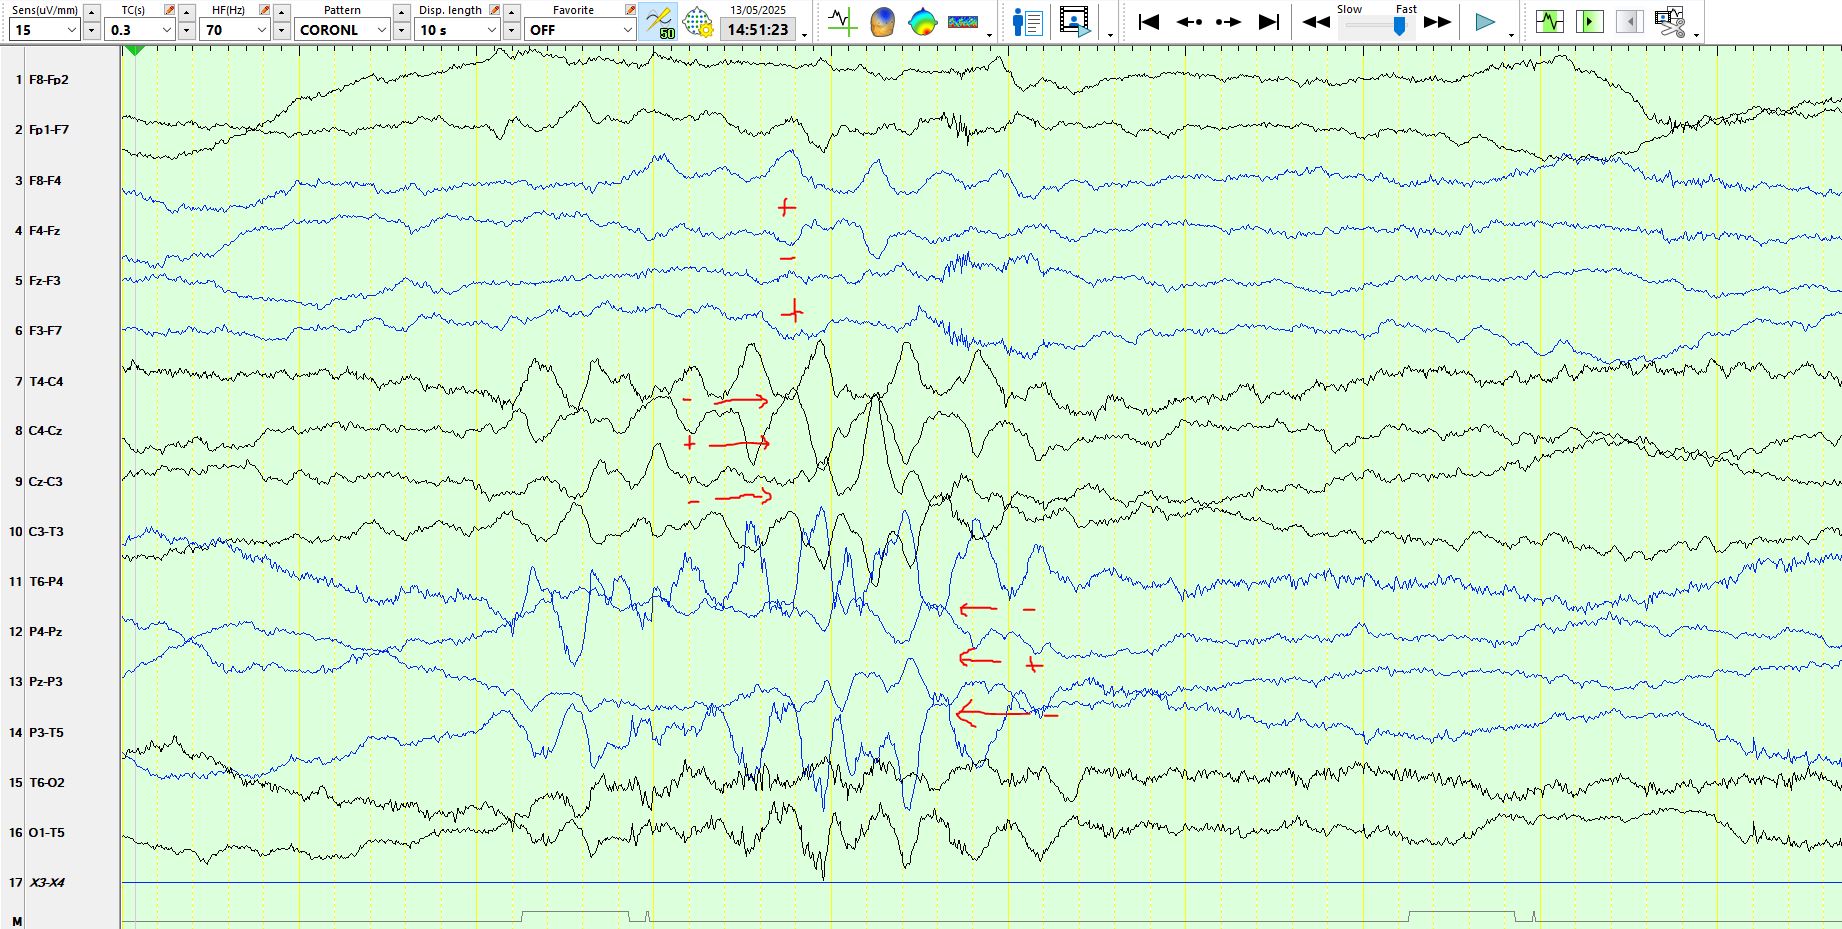Open the Favorite OFF combo box
Viewport: 1842px width, 929px height.
pyautogui.click(x=580, y=30)
